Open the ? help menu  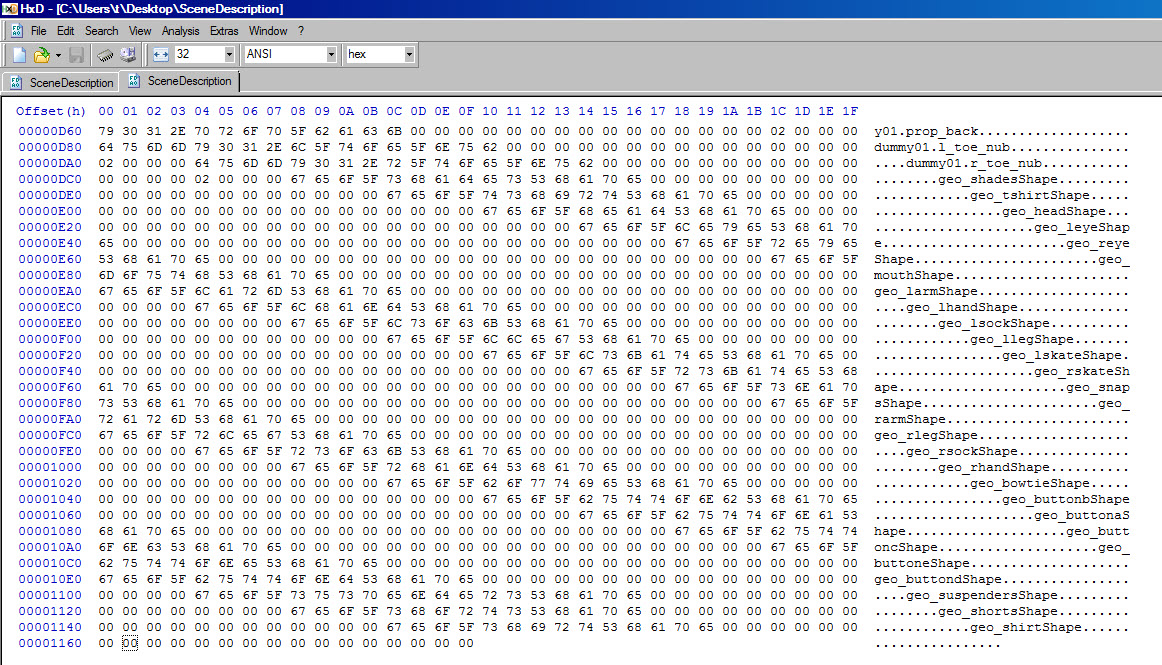[301, 31]
